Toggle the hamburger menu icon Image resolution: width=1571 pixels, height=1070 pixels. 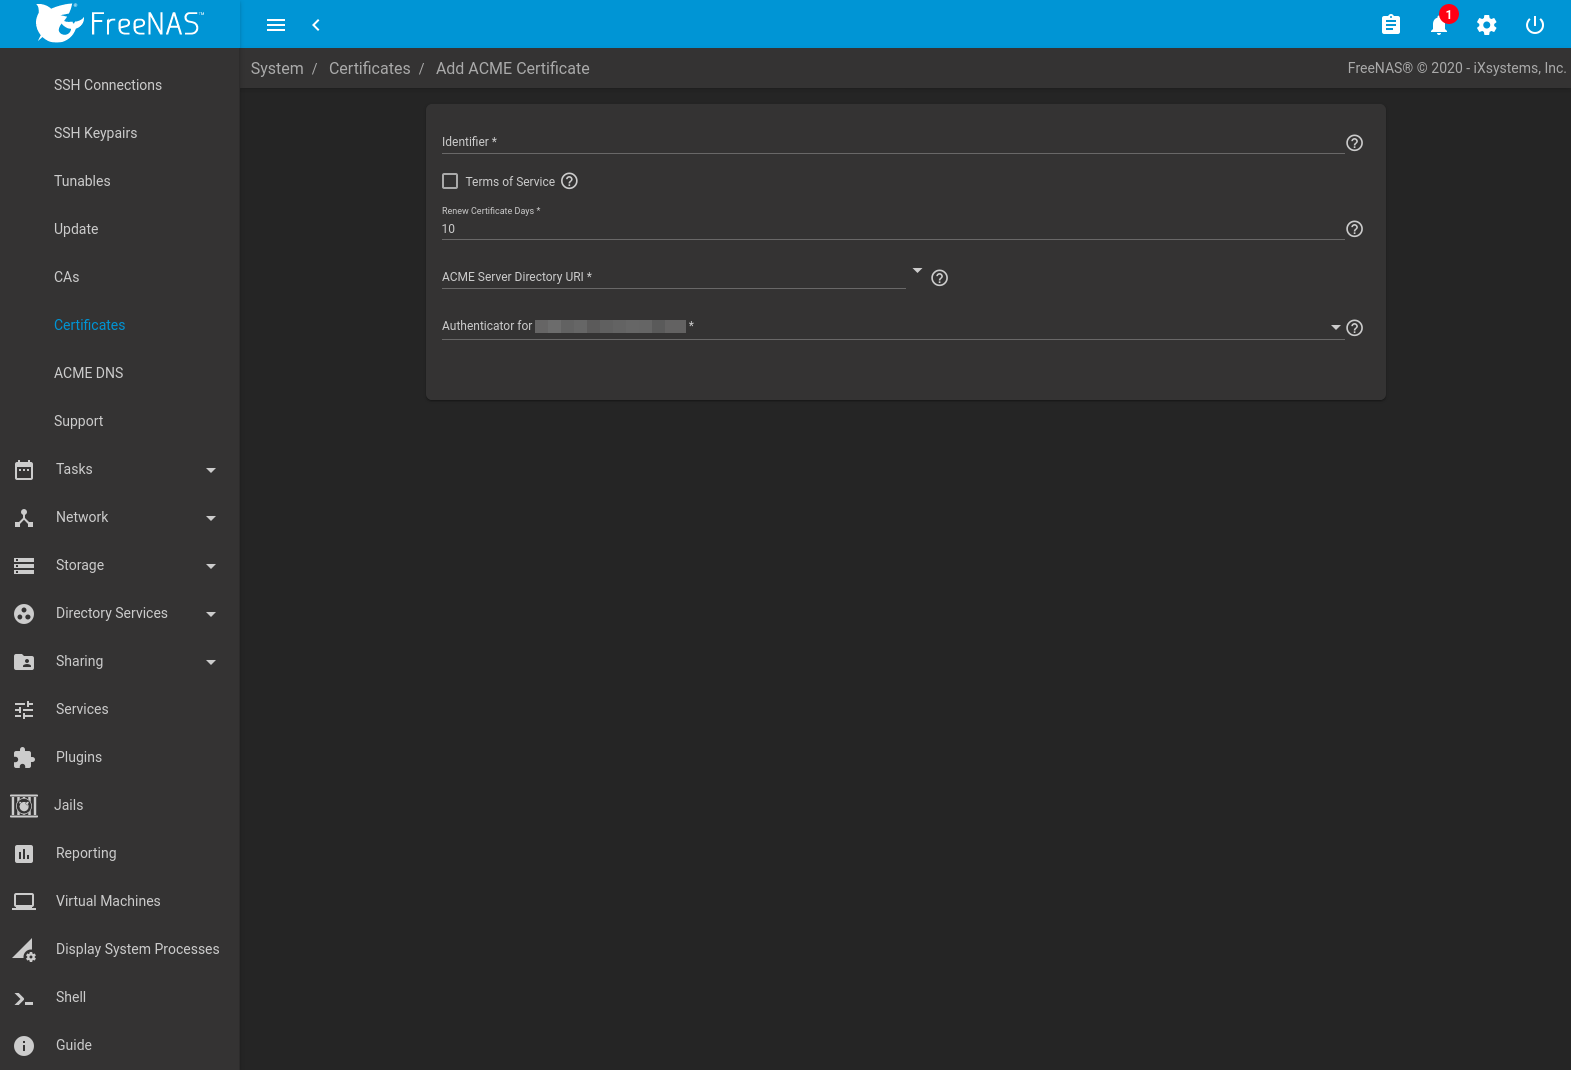pyautogui.click(x=276, y=25)
